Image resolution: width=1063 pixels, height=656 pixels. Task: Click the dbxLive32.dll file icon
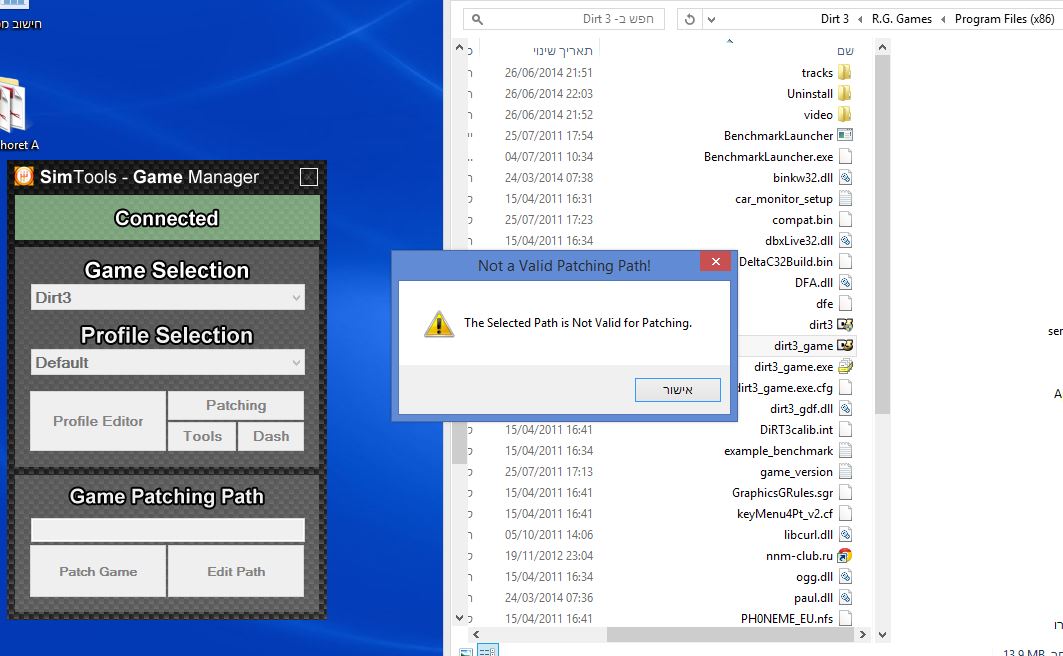[x=845, y=240]
